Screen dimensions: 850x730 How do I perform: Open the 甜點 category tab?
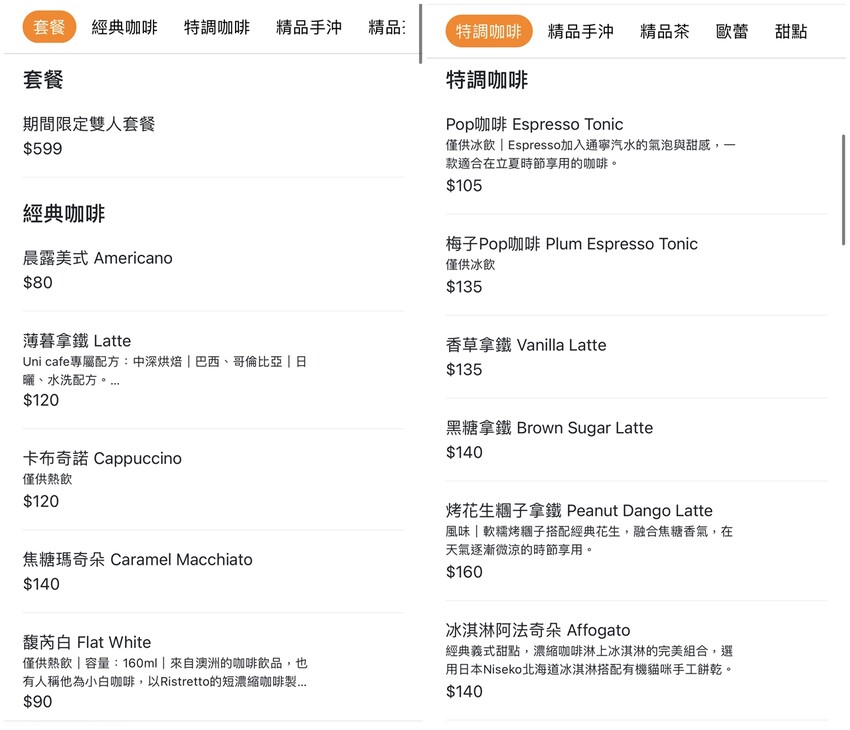pyautogui.click(x=790, y=31)
